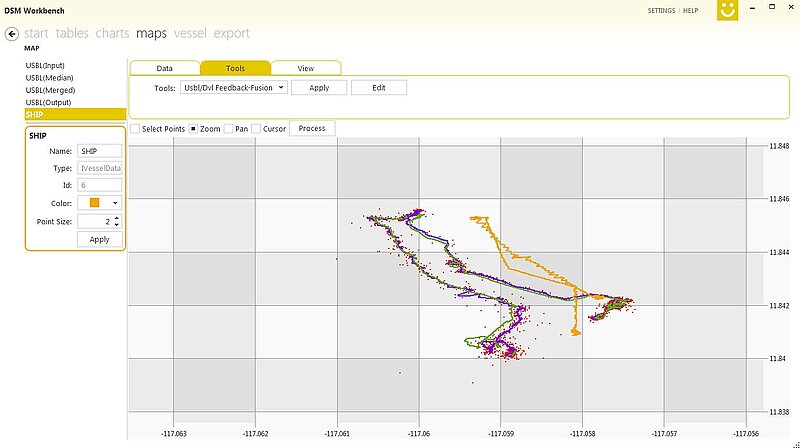The height and width of the screenshot is (448, 800).
Task: Expand the Color dropdown arrow
Action: tap(114, 203)
